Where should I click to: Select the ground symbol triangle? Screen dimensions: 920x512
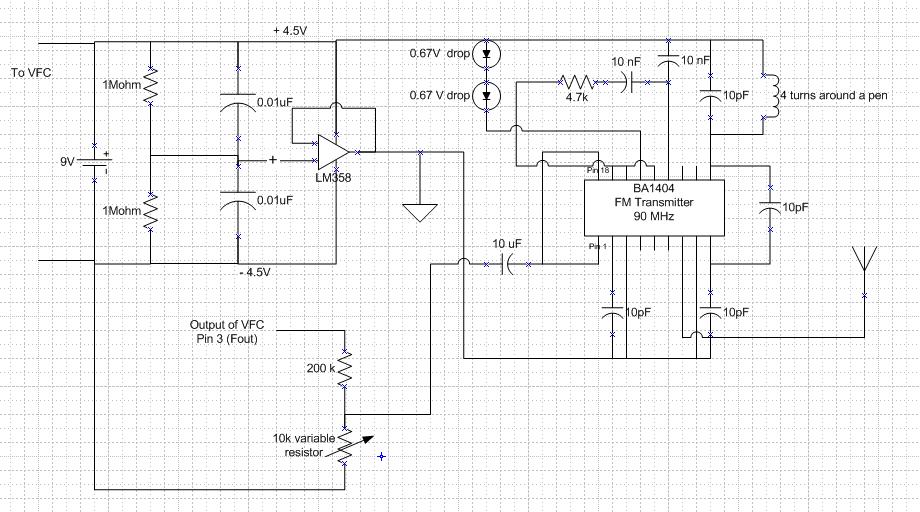coord(420,213)
